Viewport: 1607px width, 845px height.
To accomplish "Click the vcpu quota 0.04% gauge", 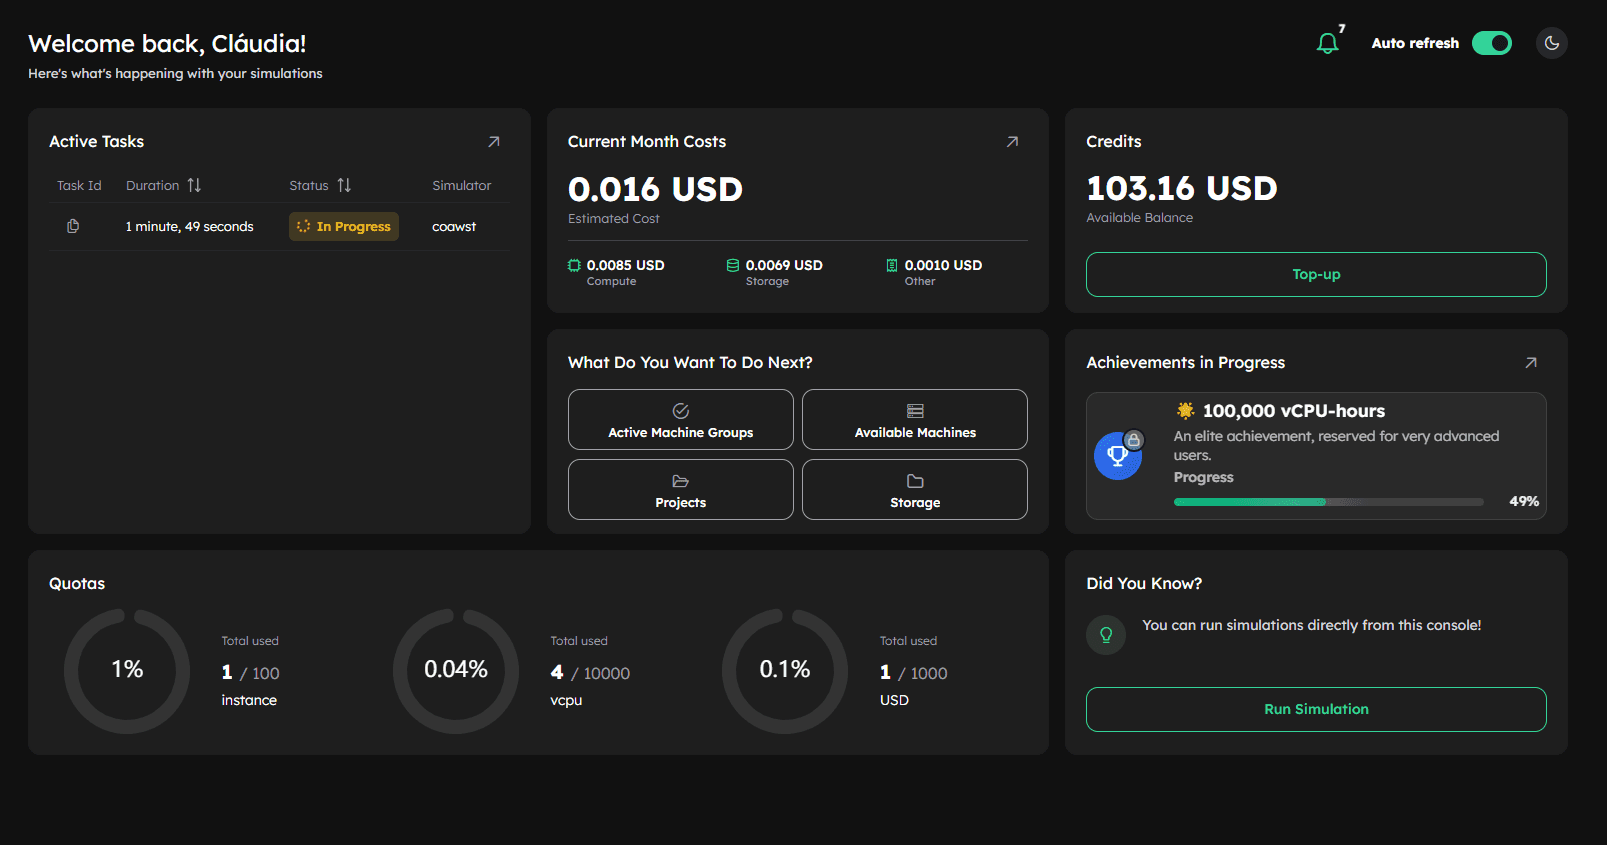I will 456,671.
